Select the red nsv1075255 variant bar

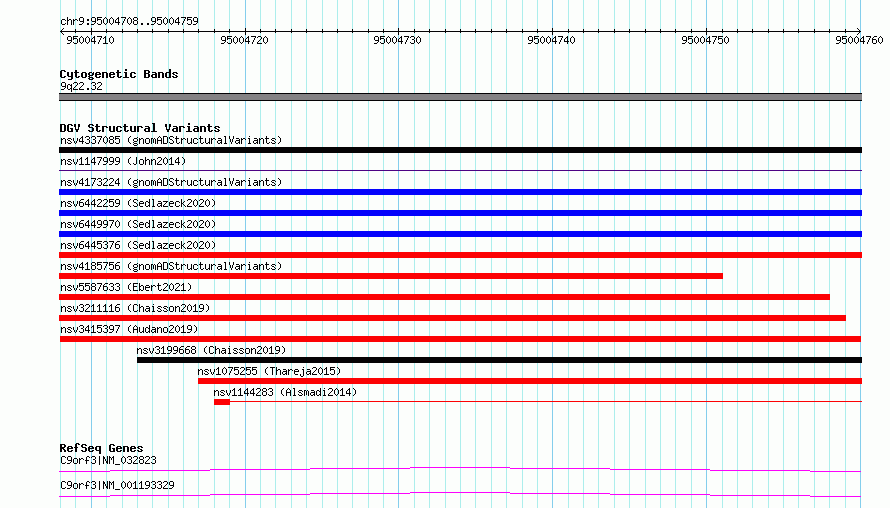pos(530,381)
